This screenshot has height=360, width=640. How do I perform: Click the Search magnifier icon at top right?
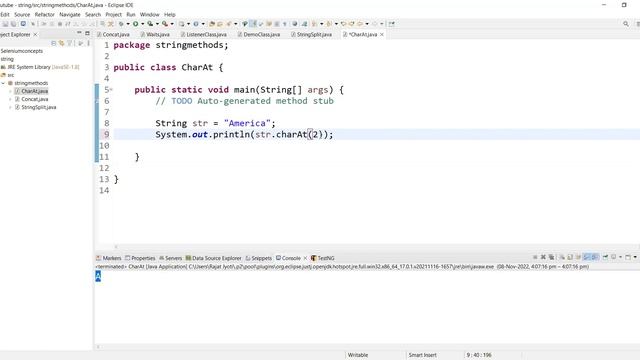(x=626, y=24)
